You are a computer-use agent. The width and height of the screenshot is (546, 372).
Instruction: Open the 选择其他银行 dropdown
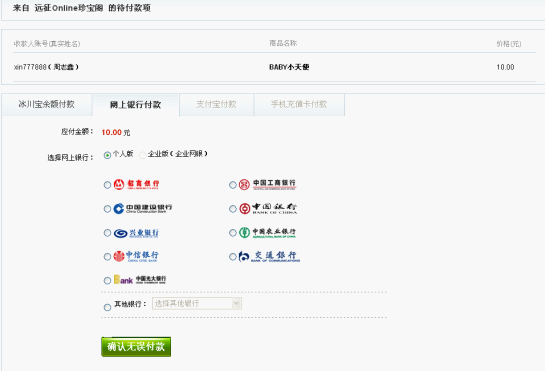197,303
